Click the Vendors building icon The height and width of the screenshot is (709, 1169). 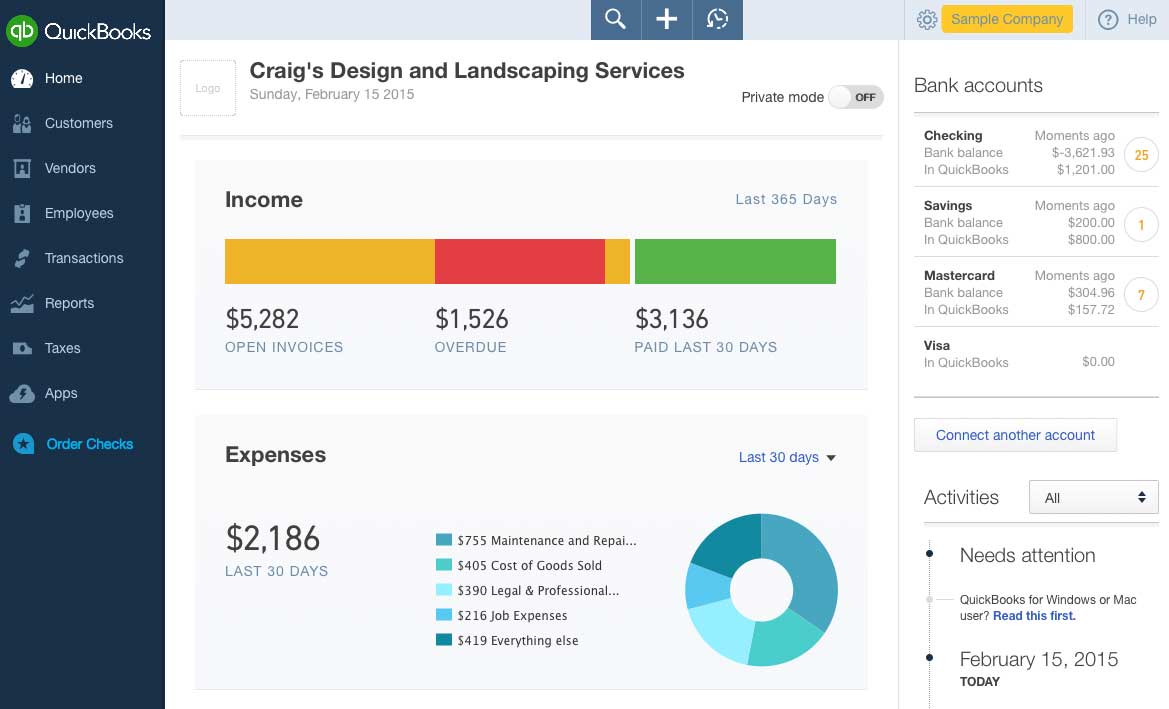coord(22,168)
